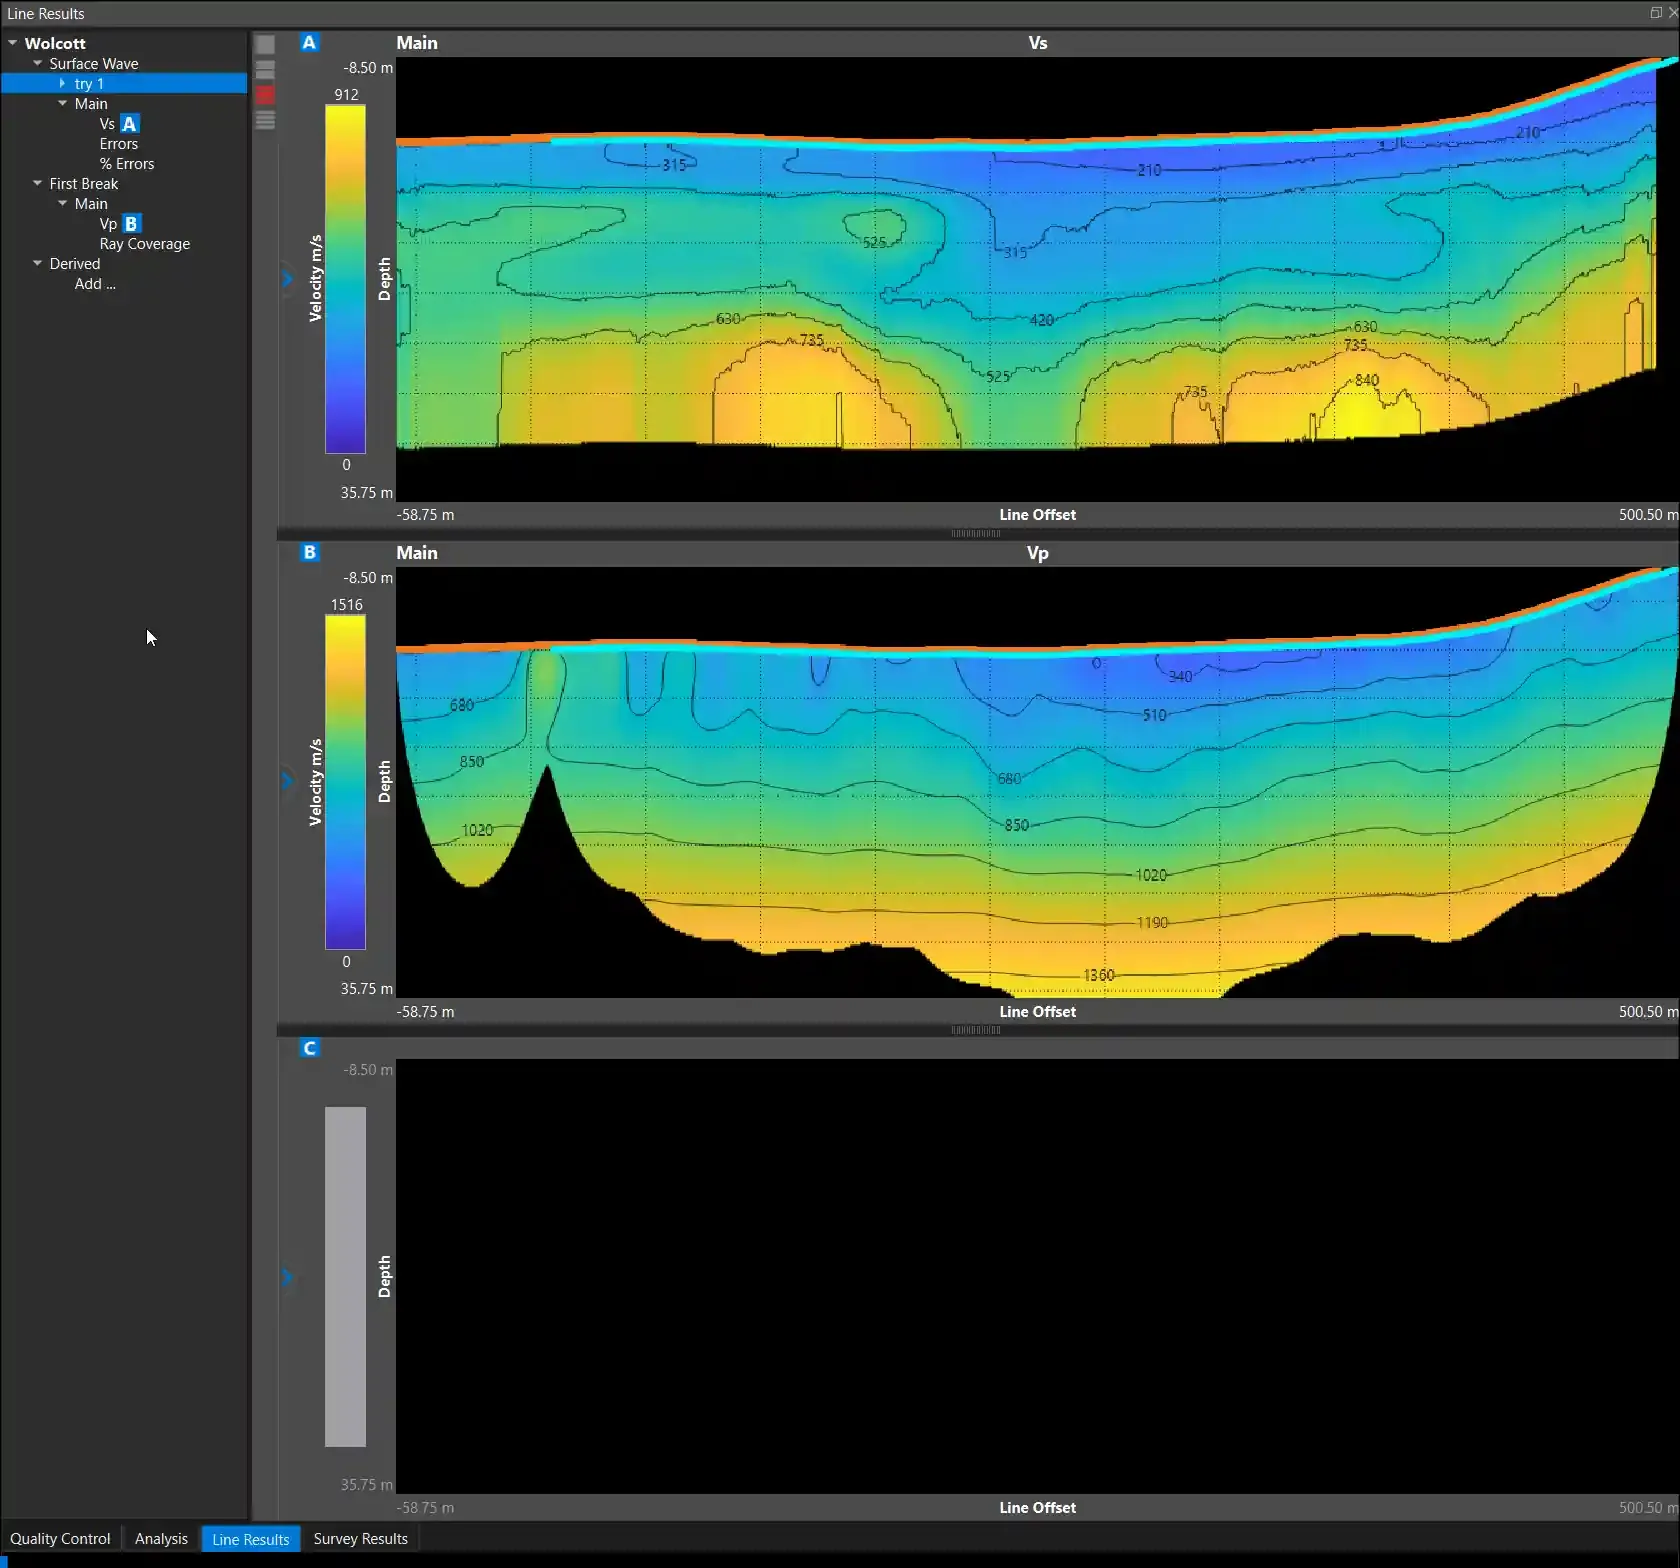Switch to the Survey Results tab
This screenshot has width=1680, height=1568.
(361, 1539)
